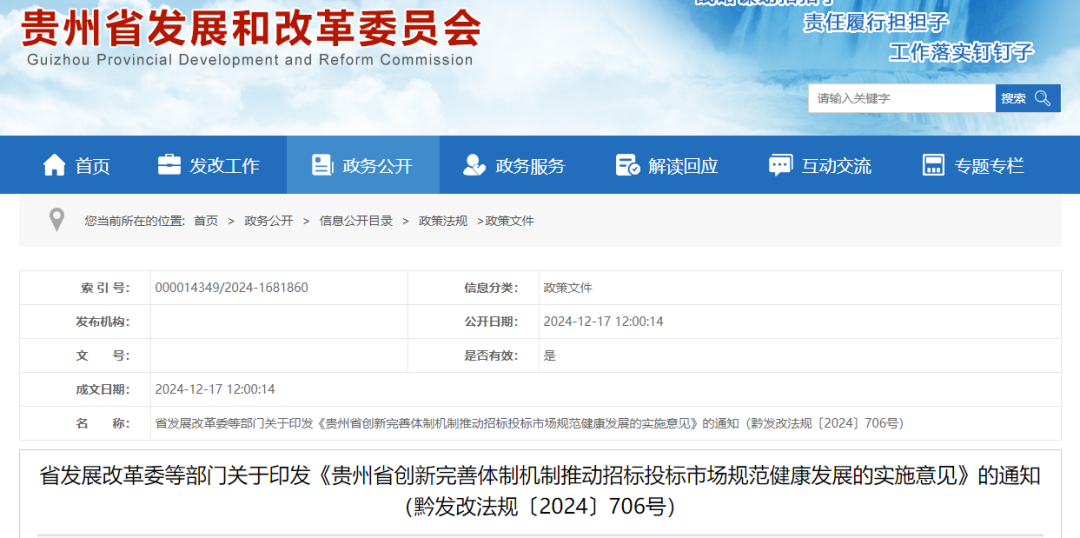
Task: Go to the 政务服务 menu item
Action: (530, 166)
